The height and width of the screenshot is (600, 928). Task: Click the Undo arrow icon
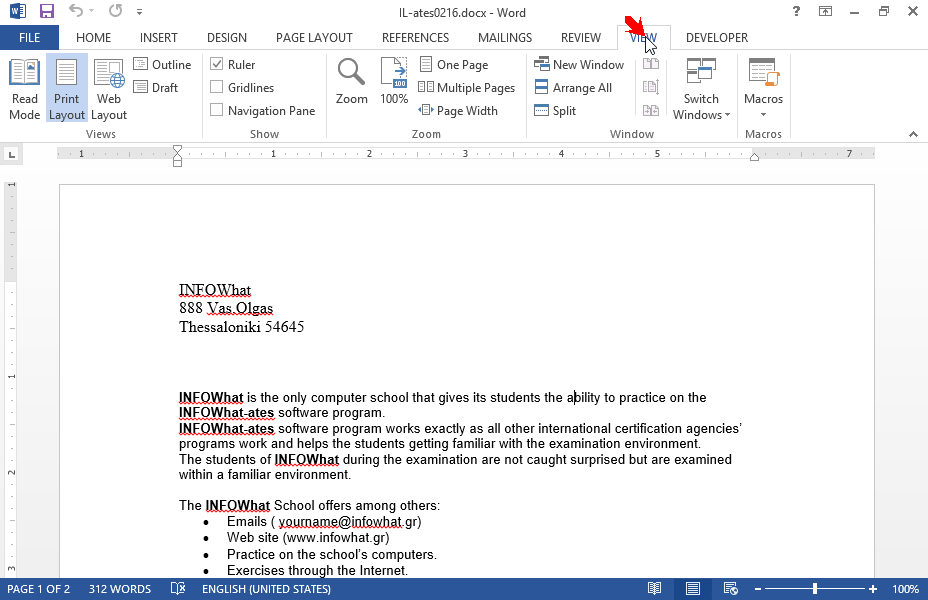tap(75, 11)
